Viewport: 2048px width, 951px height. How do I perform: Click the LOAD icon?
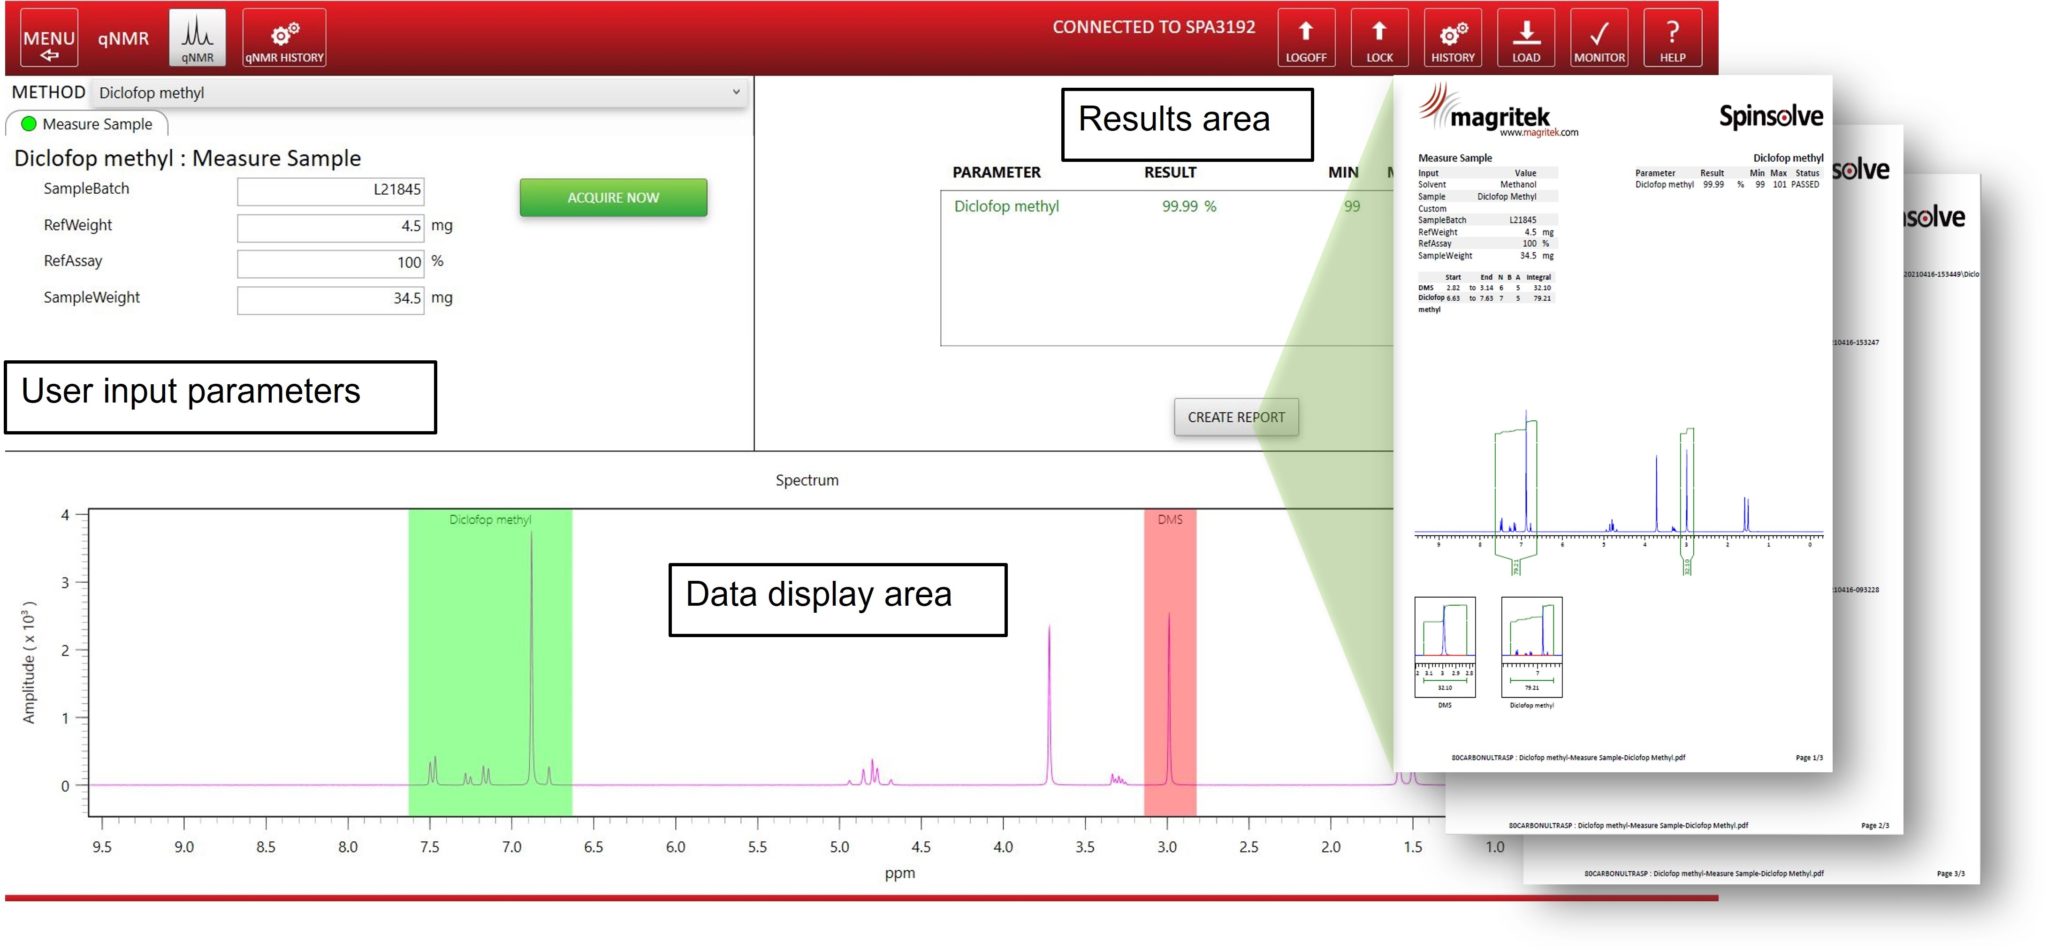1527,38
